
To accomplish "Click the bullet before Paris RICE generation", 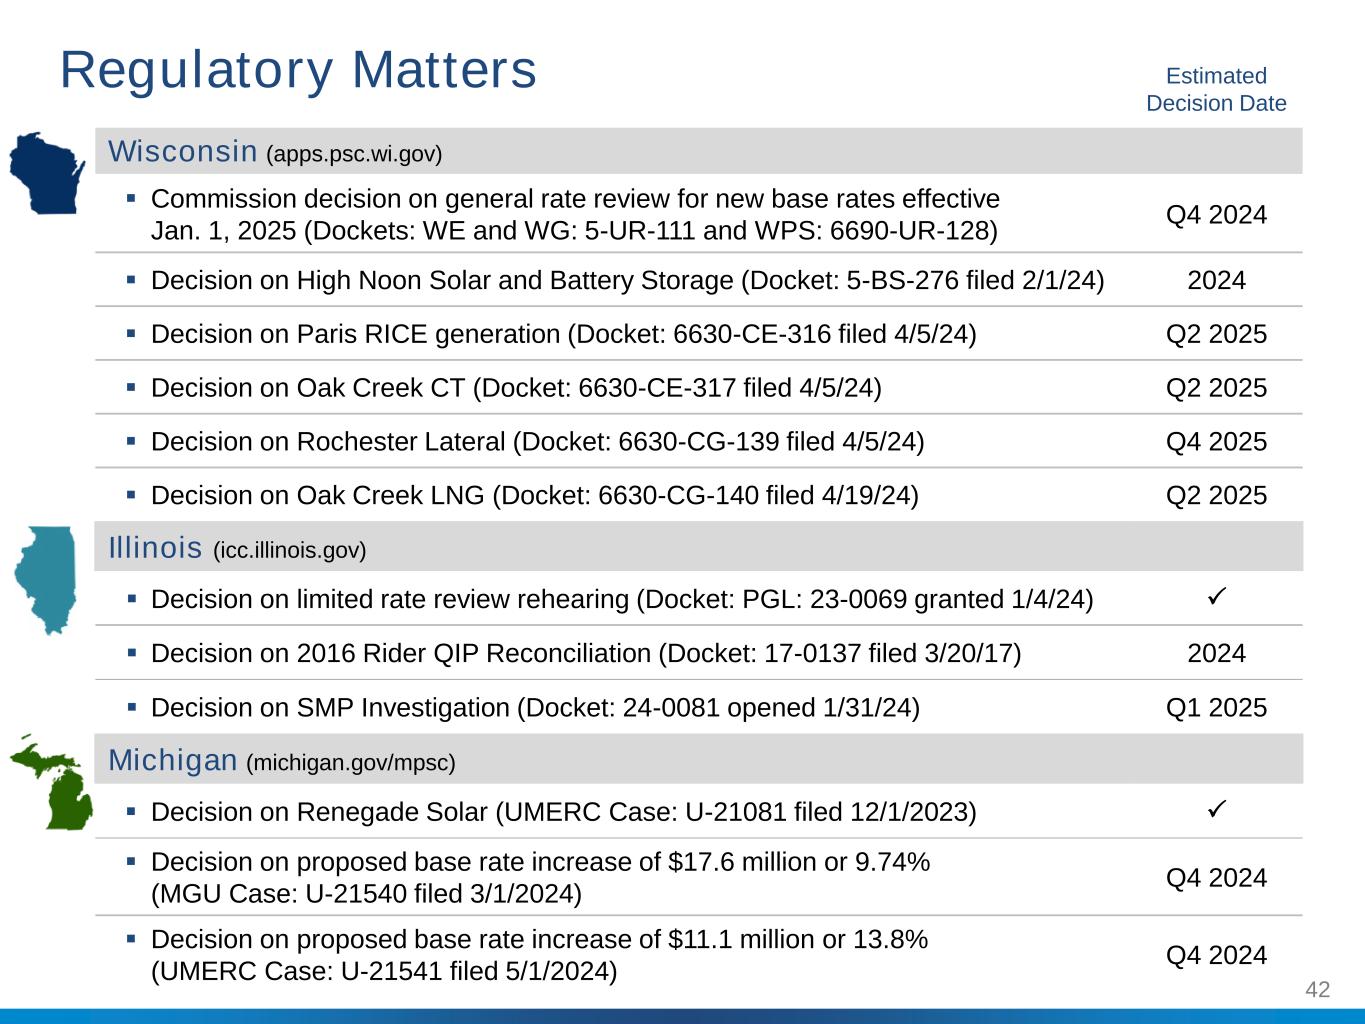I will 131,334.
